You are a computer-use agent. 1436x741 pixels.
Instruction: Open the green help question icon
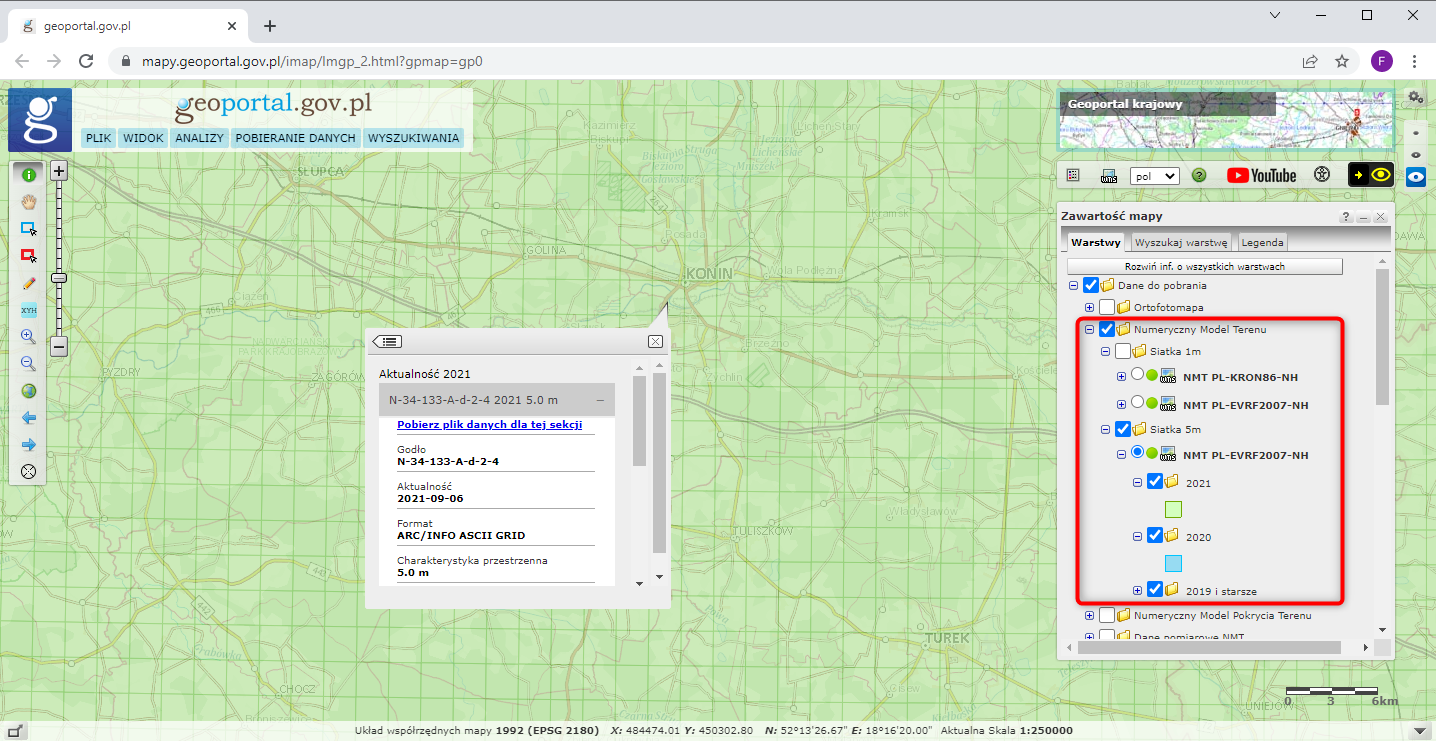pos(1199,175)
